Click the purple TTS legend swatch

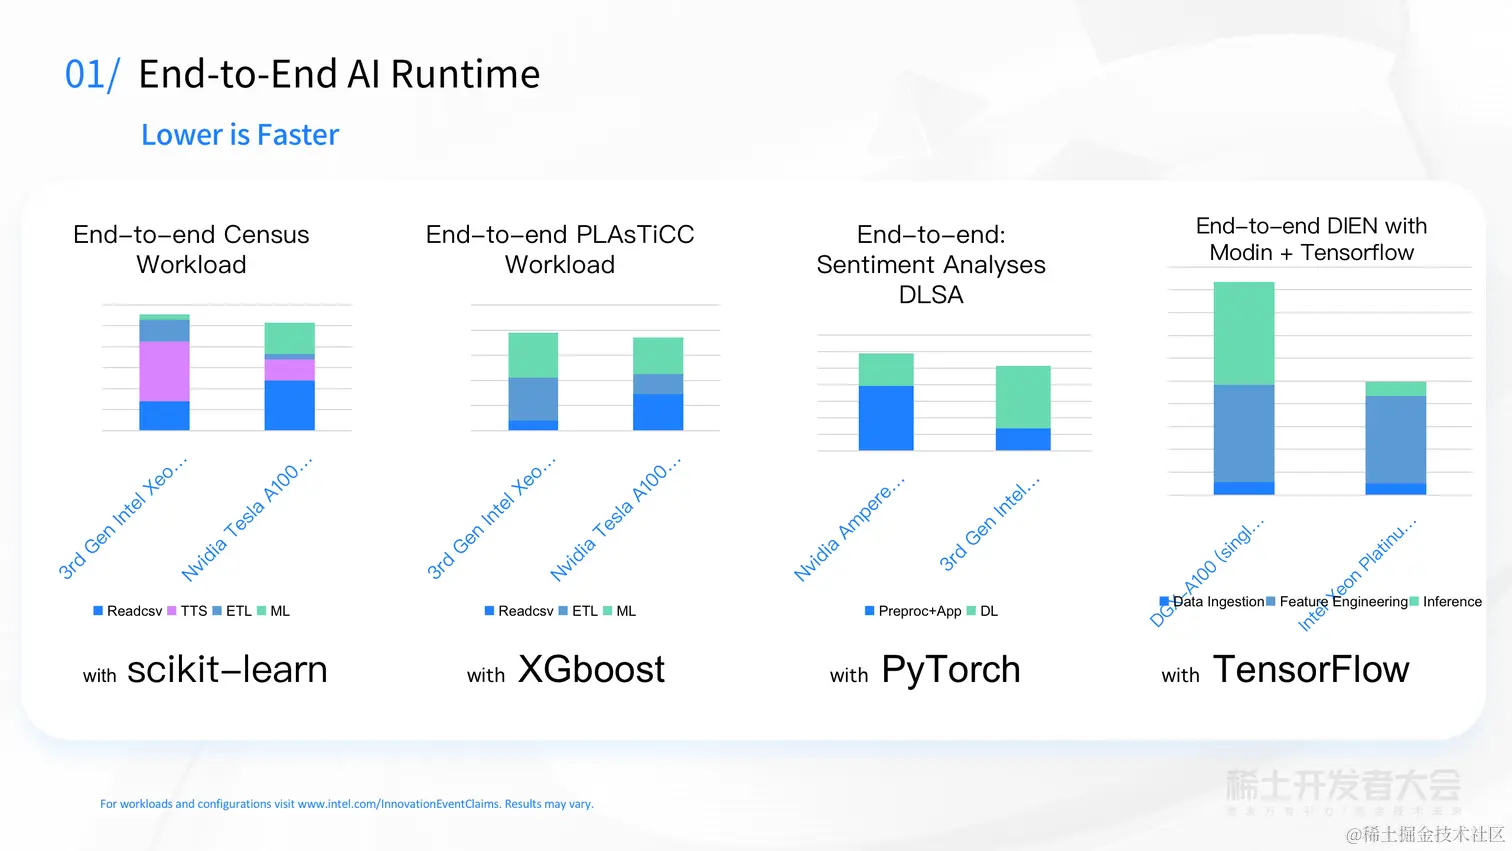(172, 611)
